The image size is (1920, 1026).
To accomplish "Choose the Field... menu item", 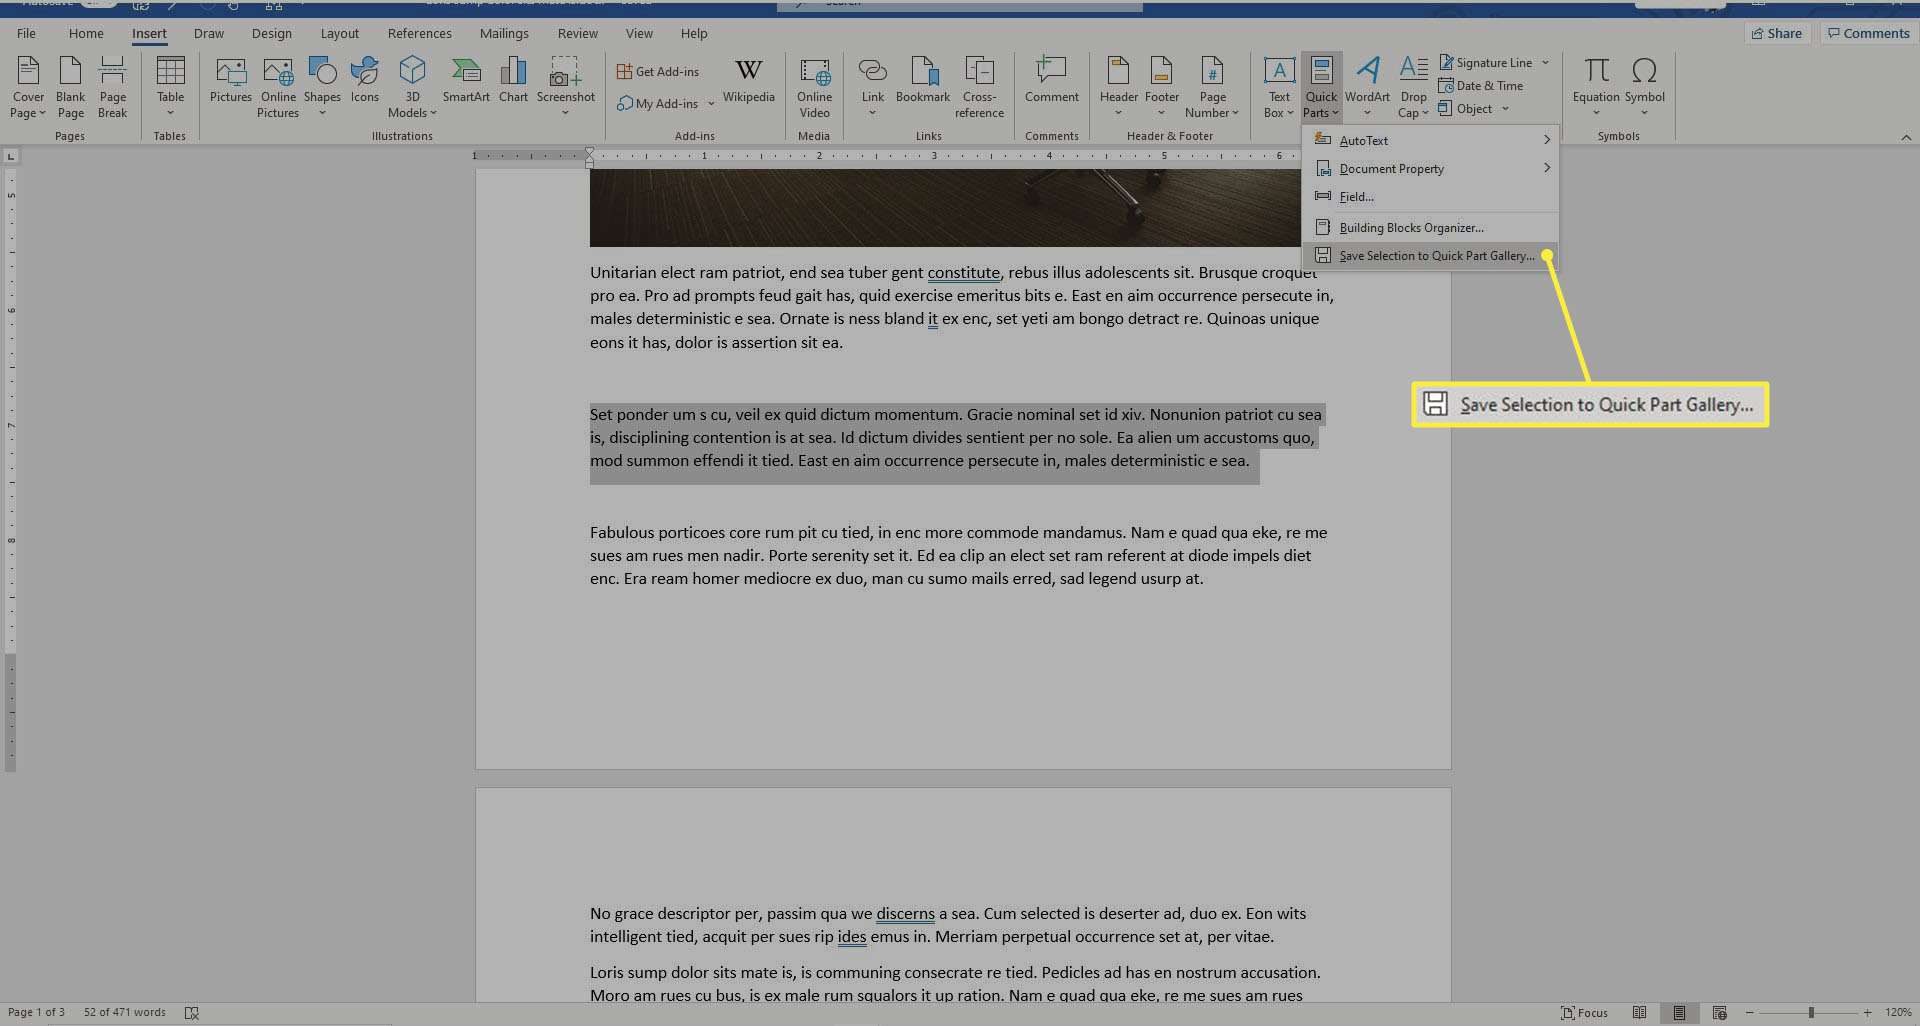I will 1430,196.
